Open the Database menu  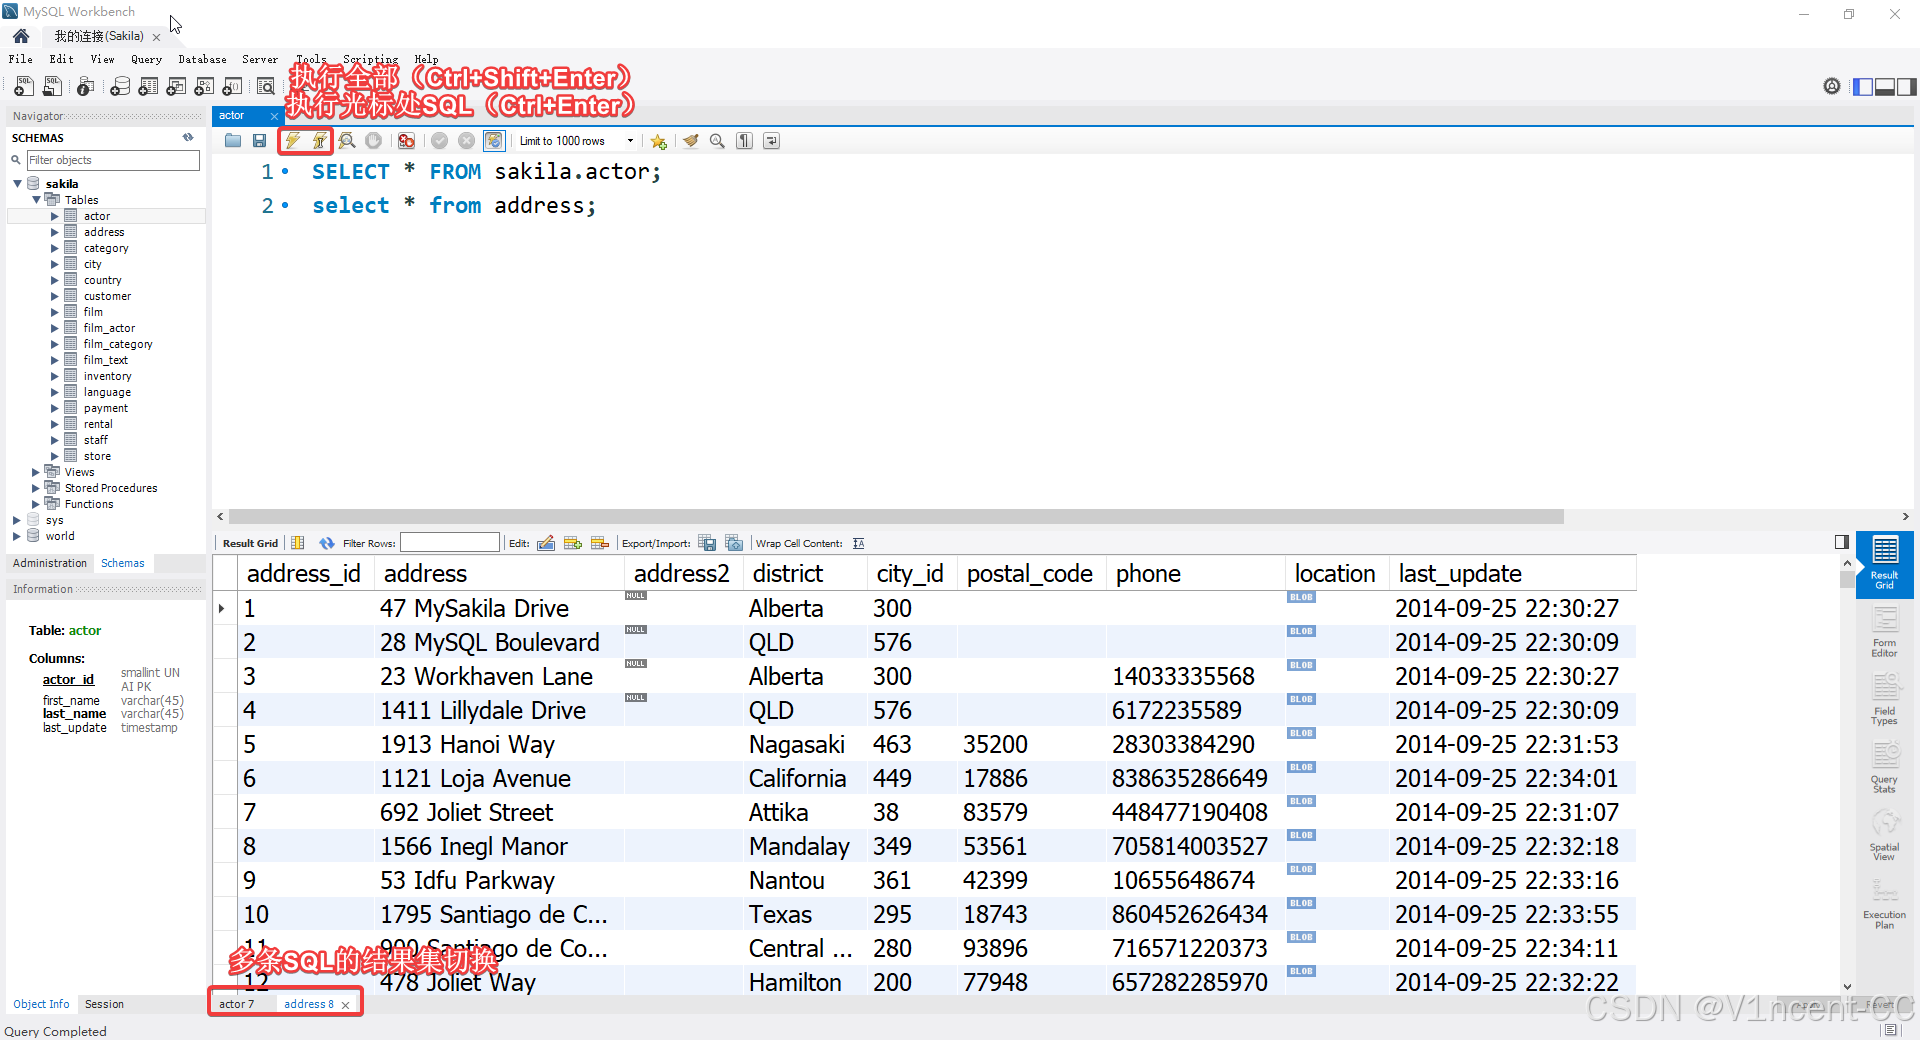202,60
